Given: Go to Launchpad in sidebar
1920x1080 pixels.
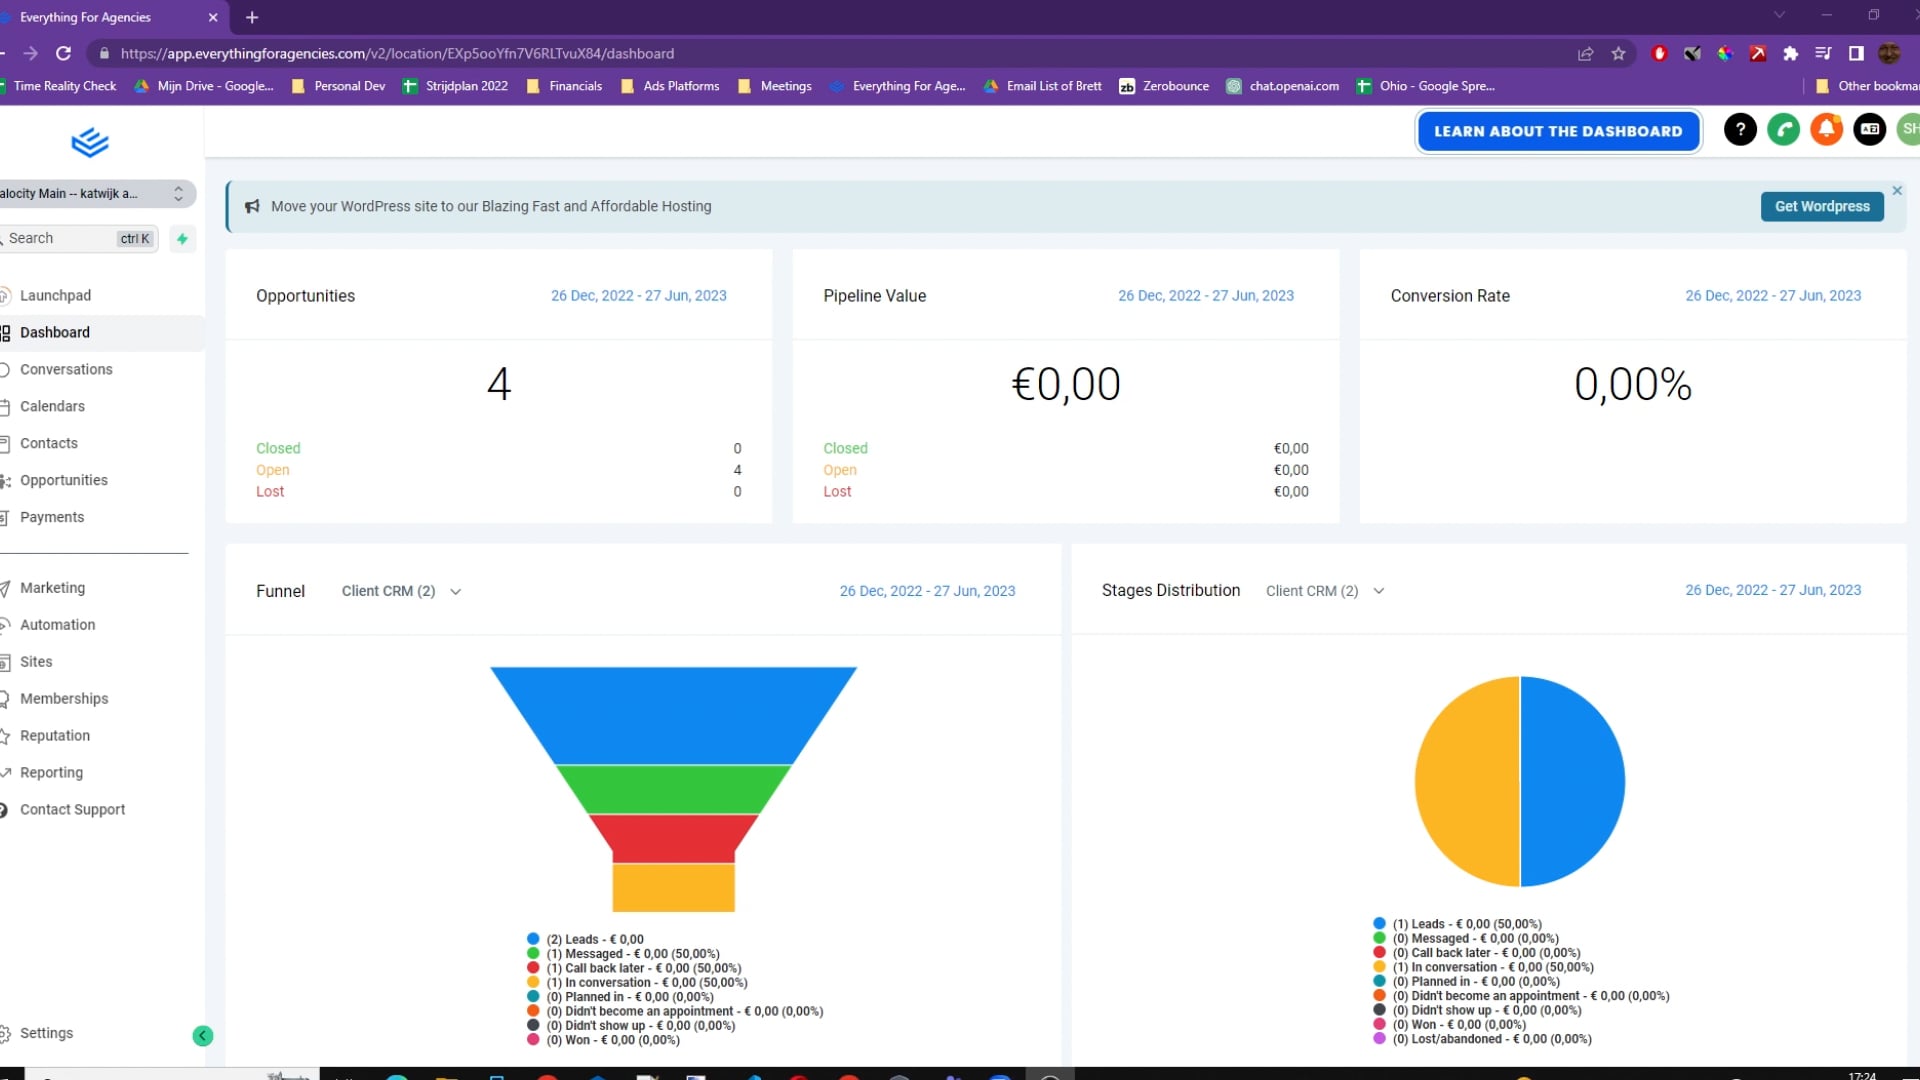Looking at the screenshot, I should tap(55, 296).
